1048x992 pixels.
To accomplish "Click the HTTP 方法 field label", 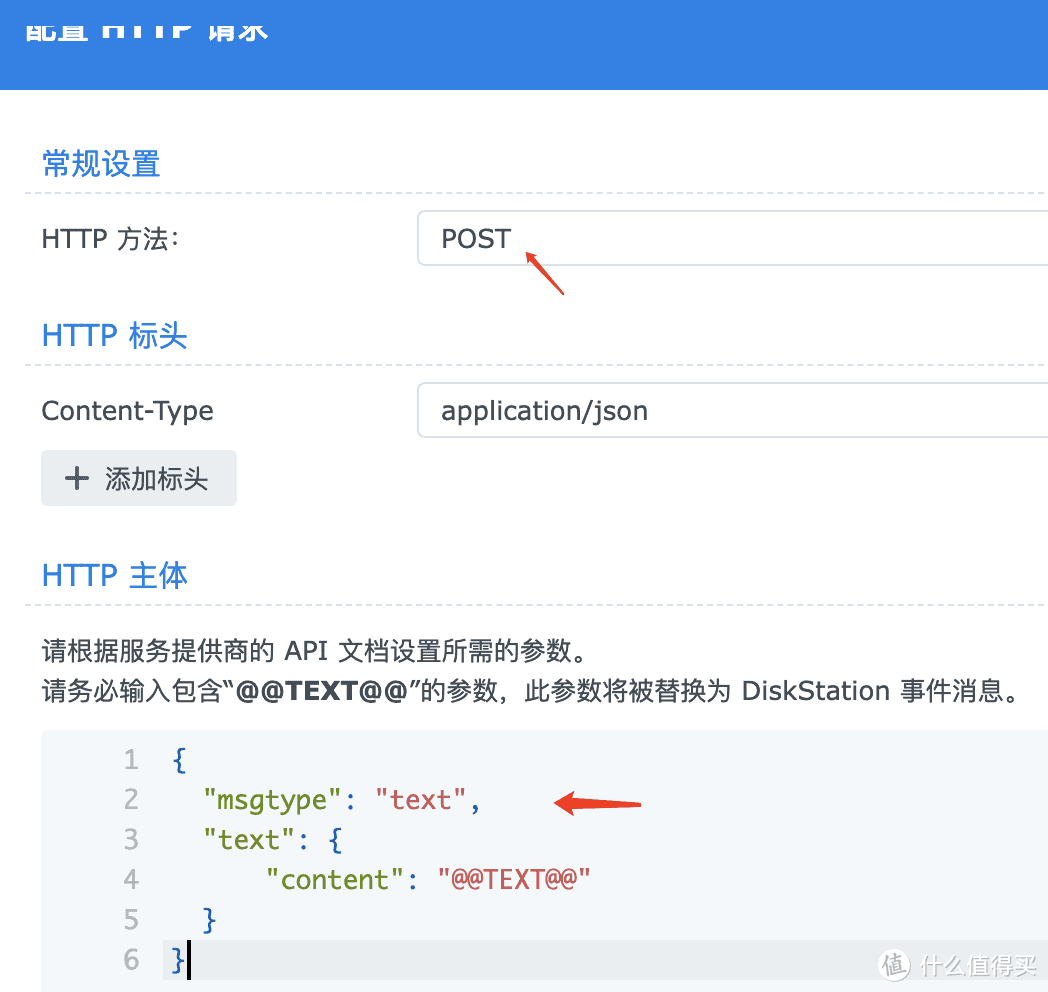I will click(110, 239).
